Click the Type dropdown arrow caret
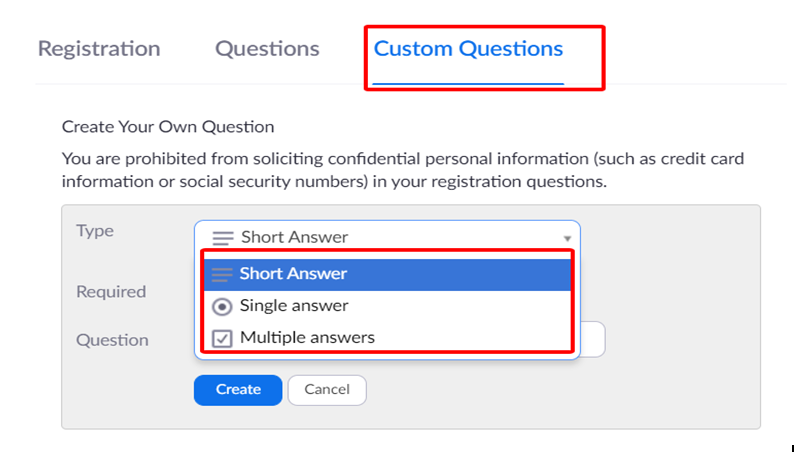The image size is (800, 452). [x=567, y=238]
